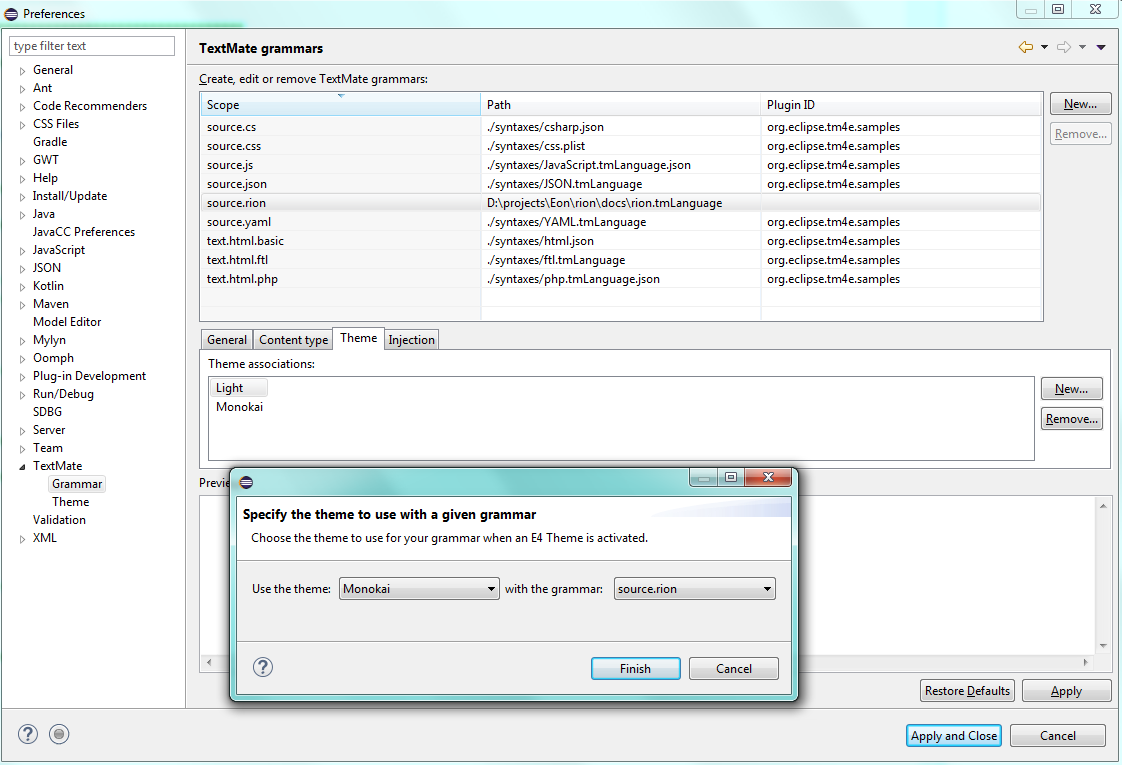Click the forward navigation arrow

[1066, 46]
